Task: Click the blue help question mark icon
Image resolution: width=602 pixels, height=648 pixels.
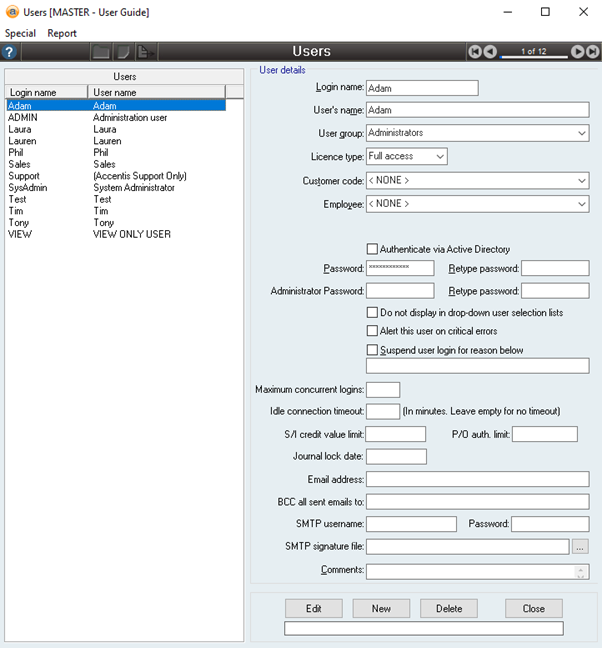Action: pyautogui.click(x=10, y=51)
